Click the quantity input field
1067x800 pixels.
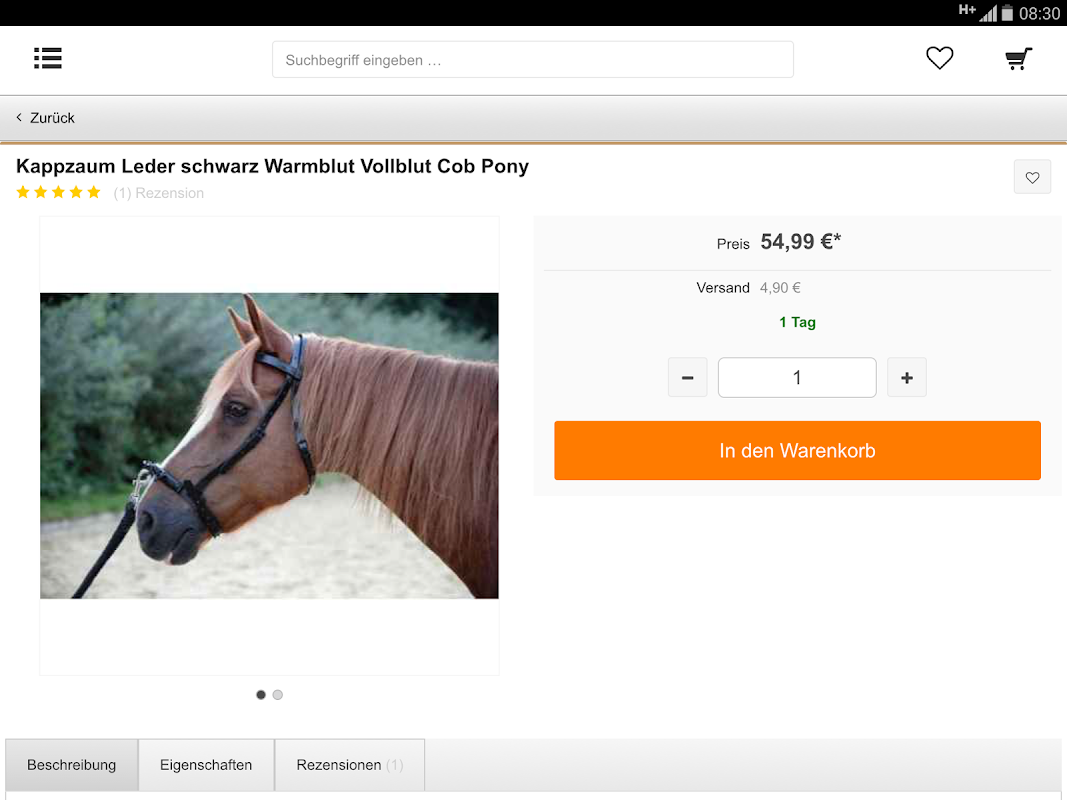(x=797, y=378)
